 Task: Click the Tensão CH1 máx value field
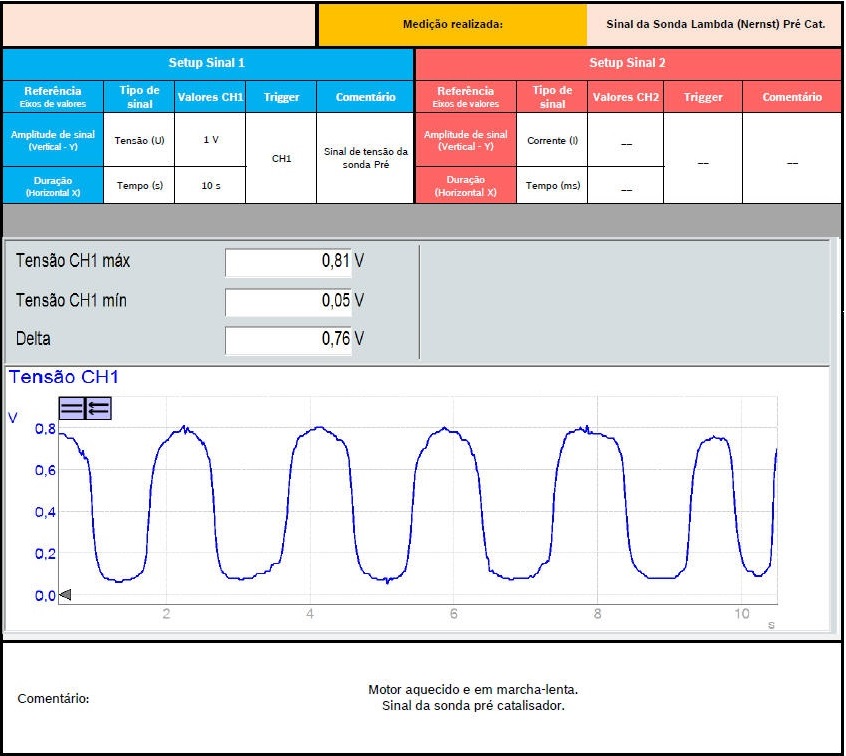[295, 262]
